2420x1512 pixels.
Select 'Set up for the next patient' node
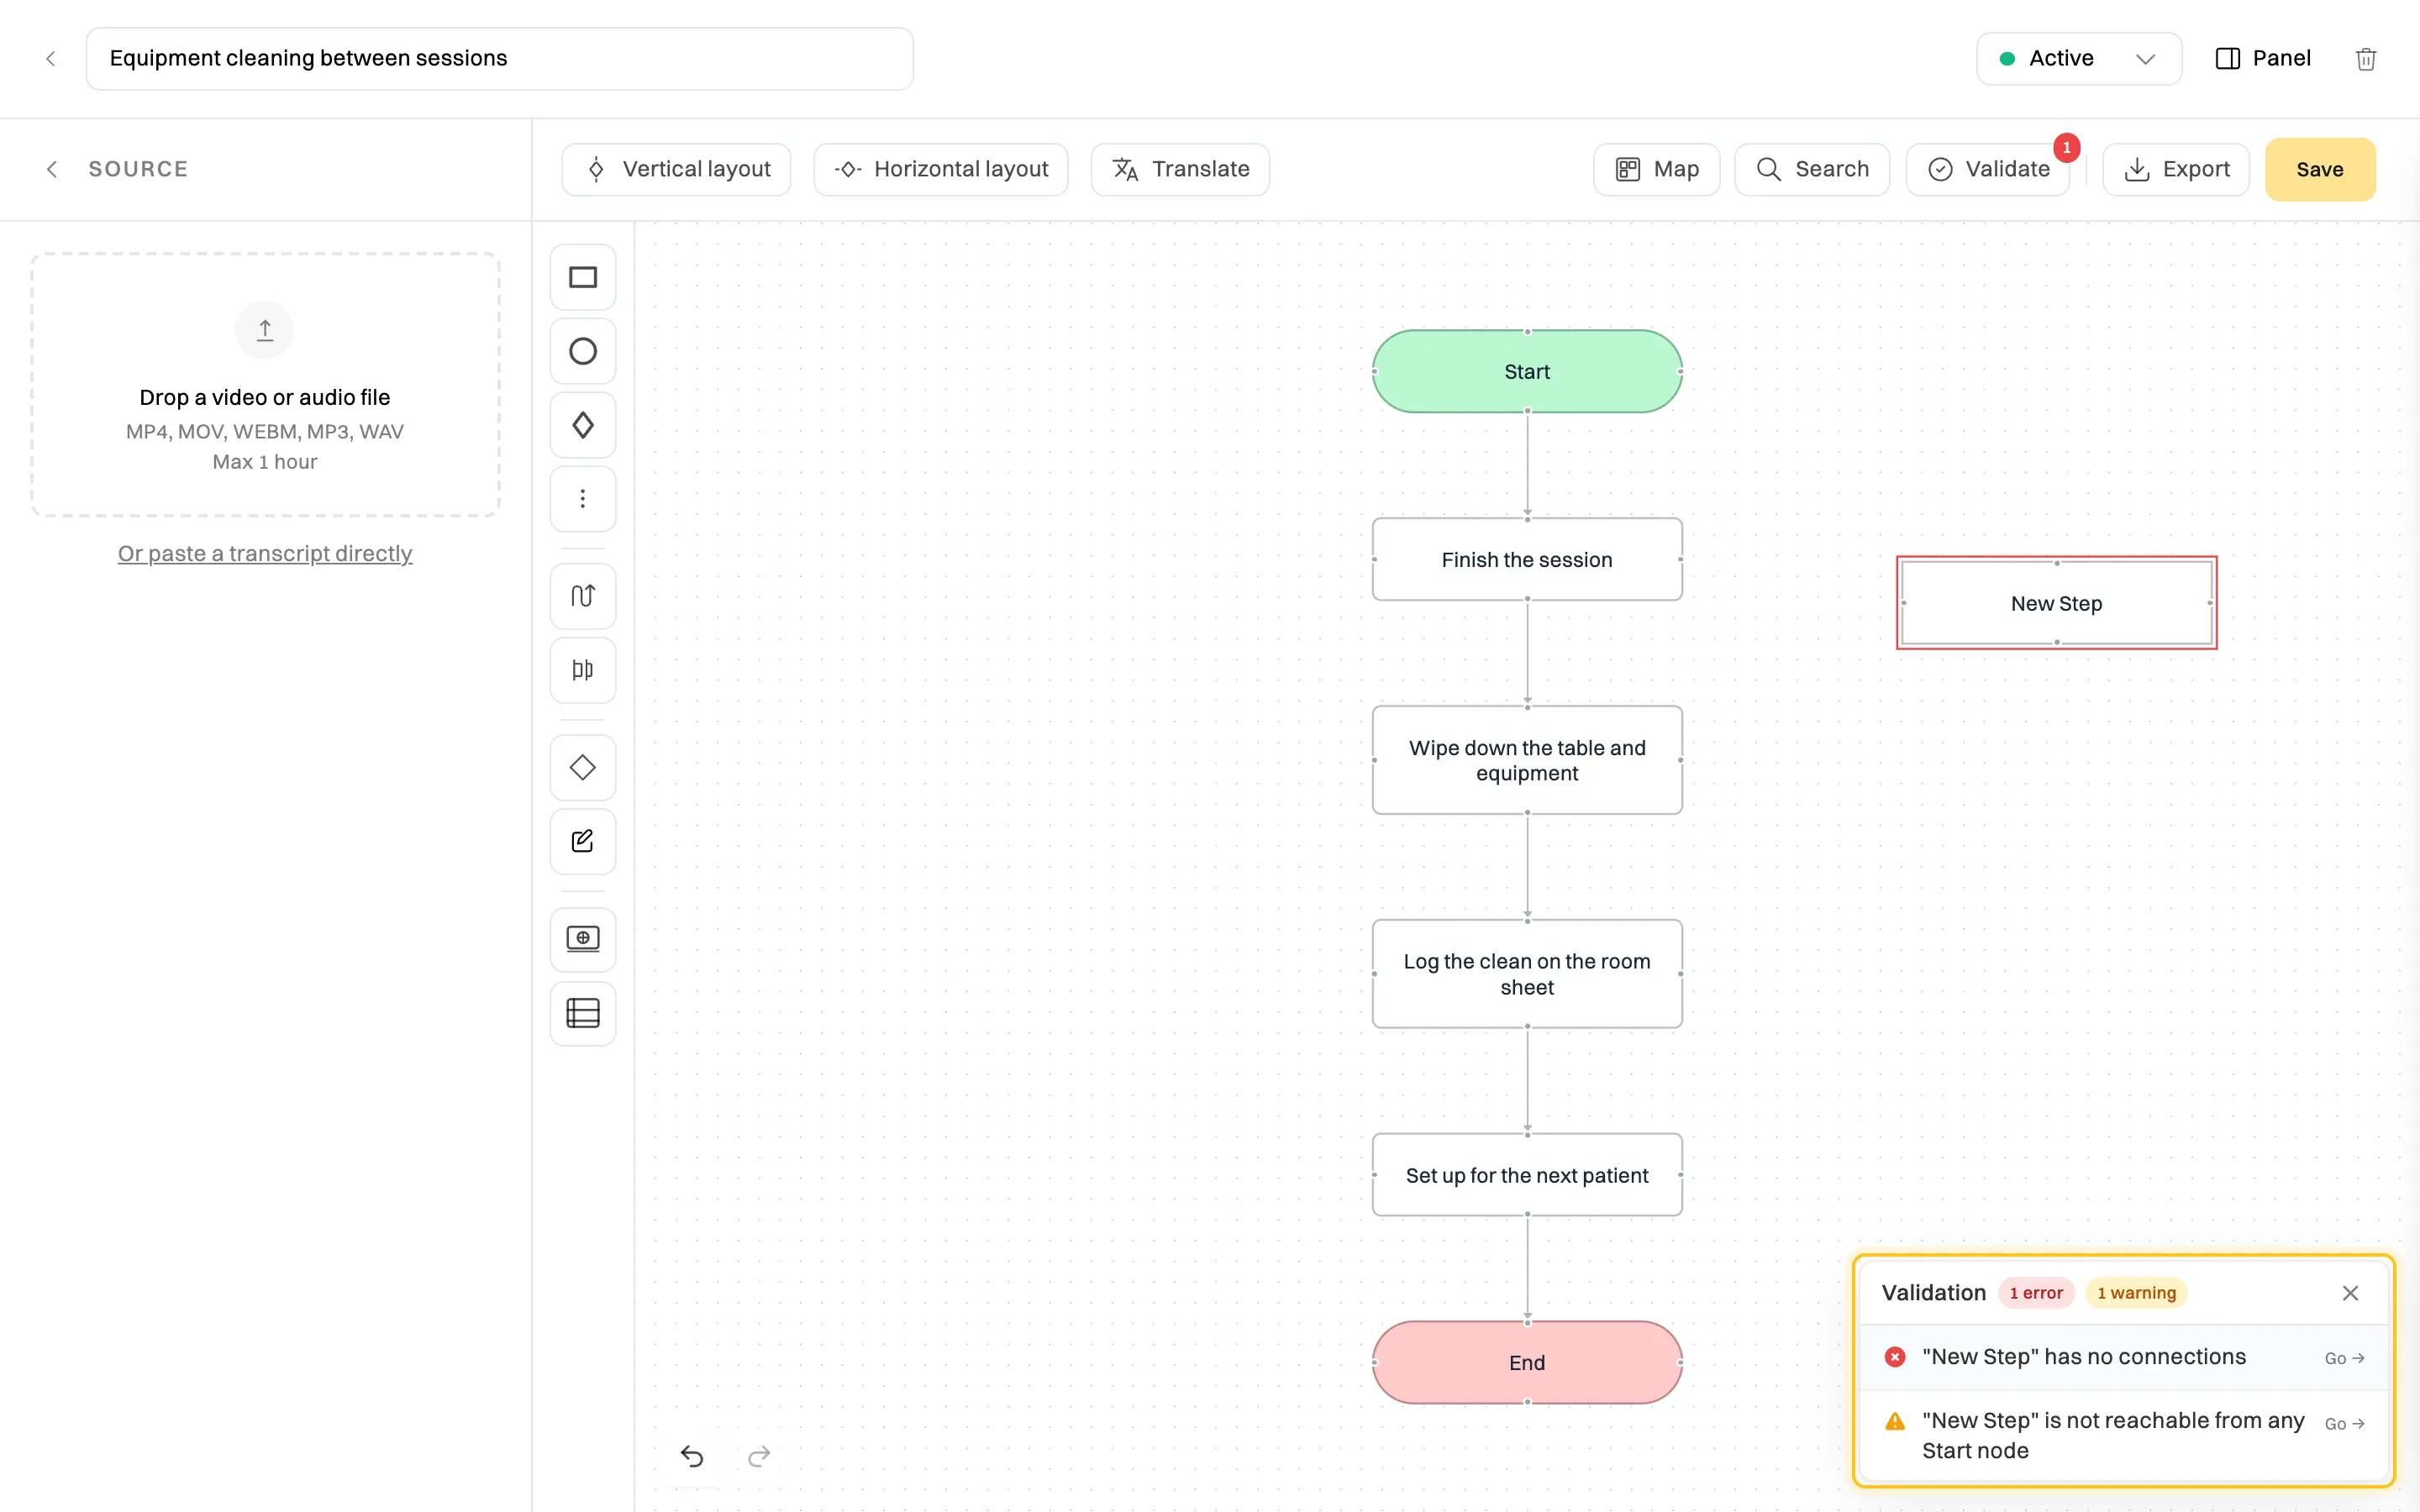point(1527,1175)
